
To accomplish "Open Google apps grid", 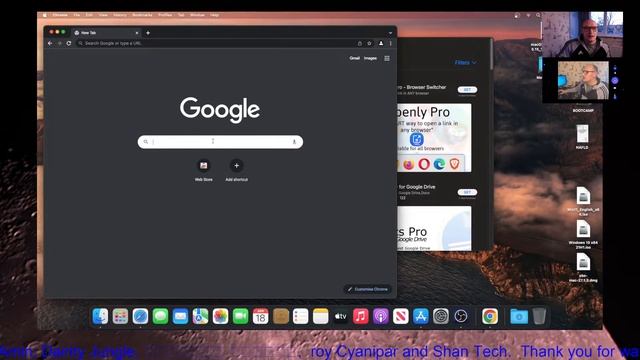I will (x=387, y=58).
